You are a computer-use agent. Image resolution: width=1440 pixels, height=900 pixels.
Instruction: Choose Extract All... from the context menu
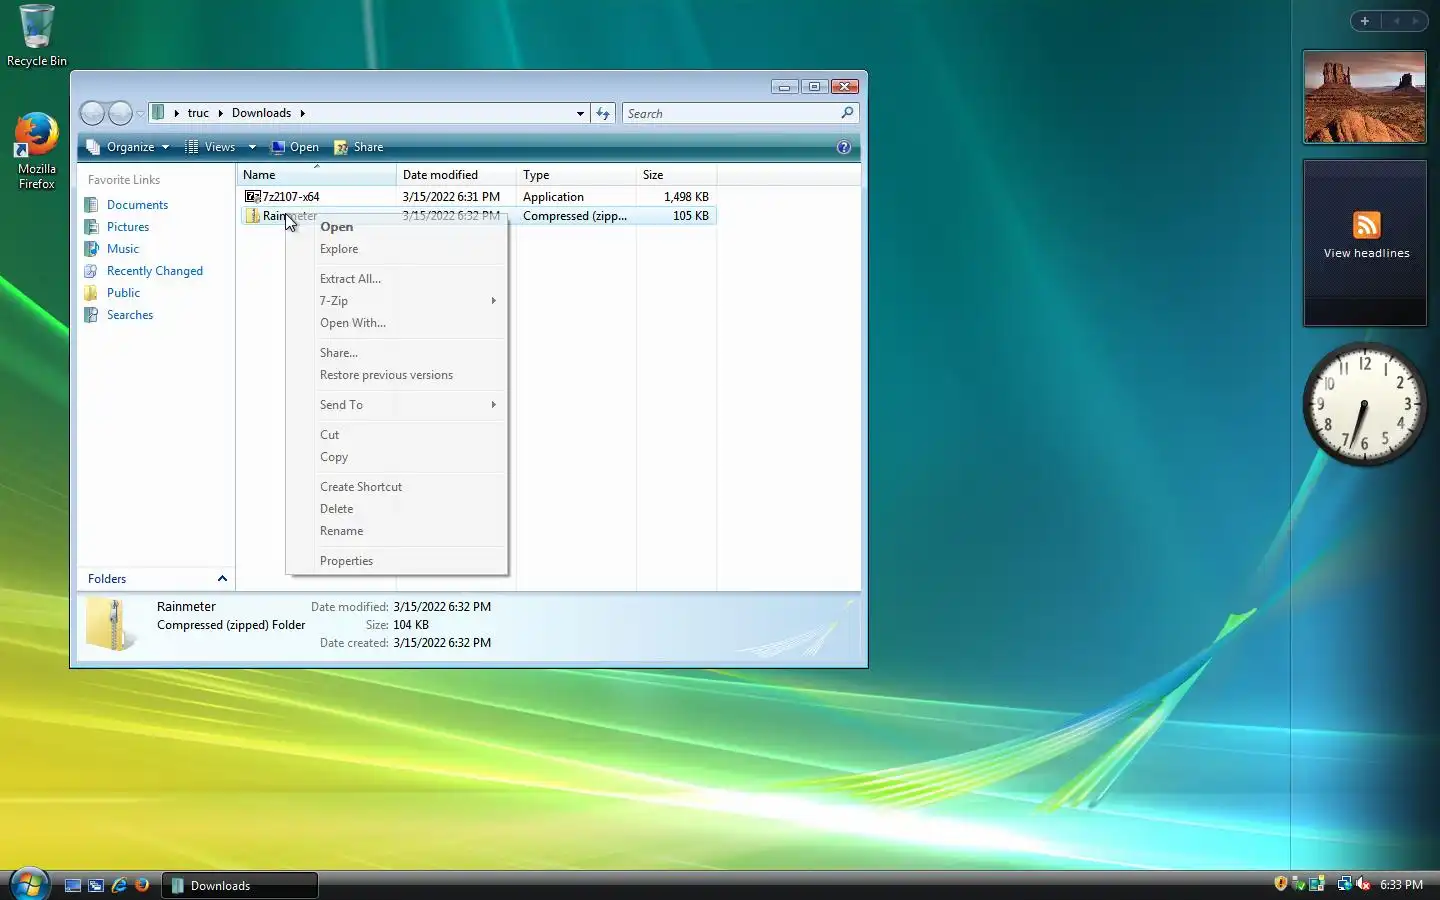(x=396, y=279)
